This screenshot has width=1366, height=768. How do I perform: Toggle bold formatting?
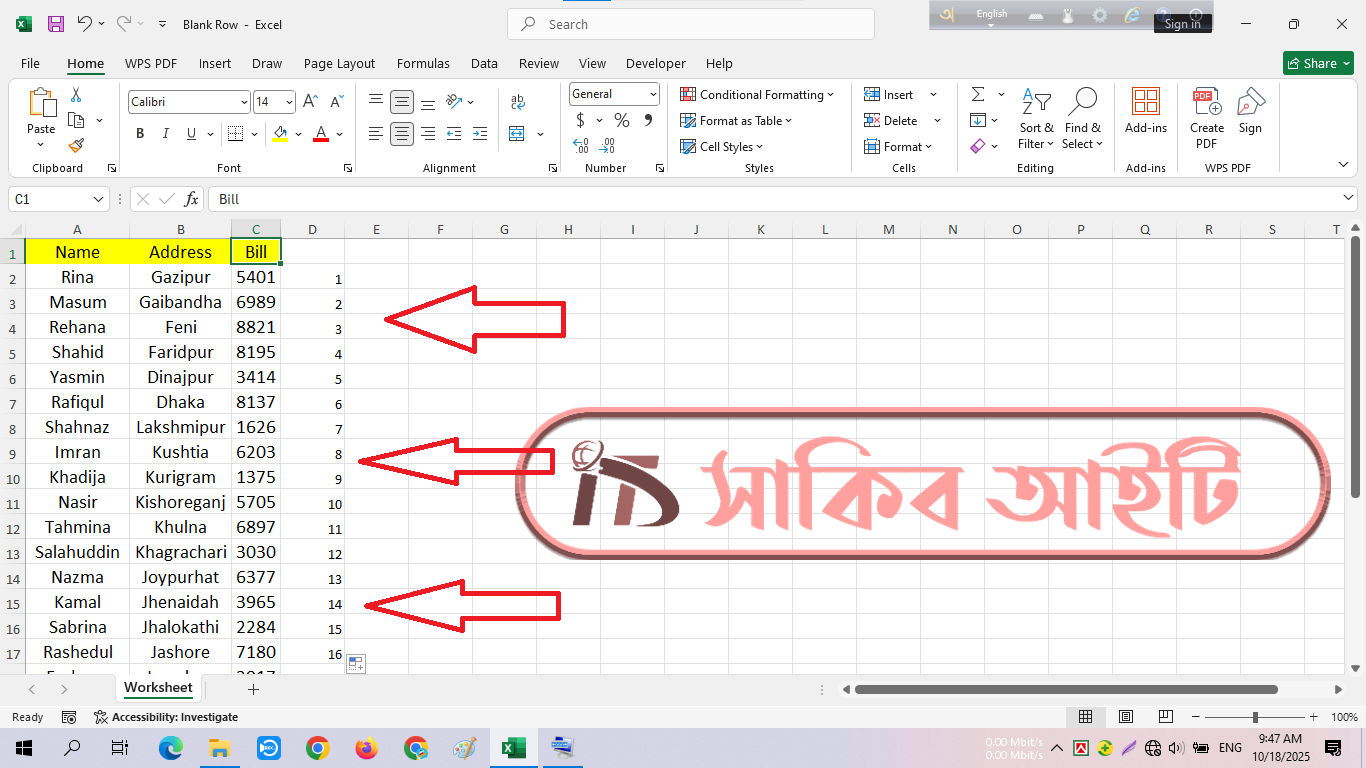140,134
